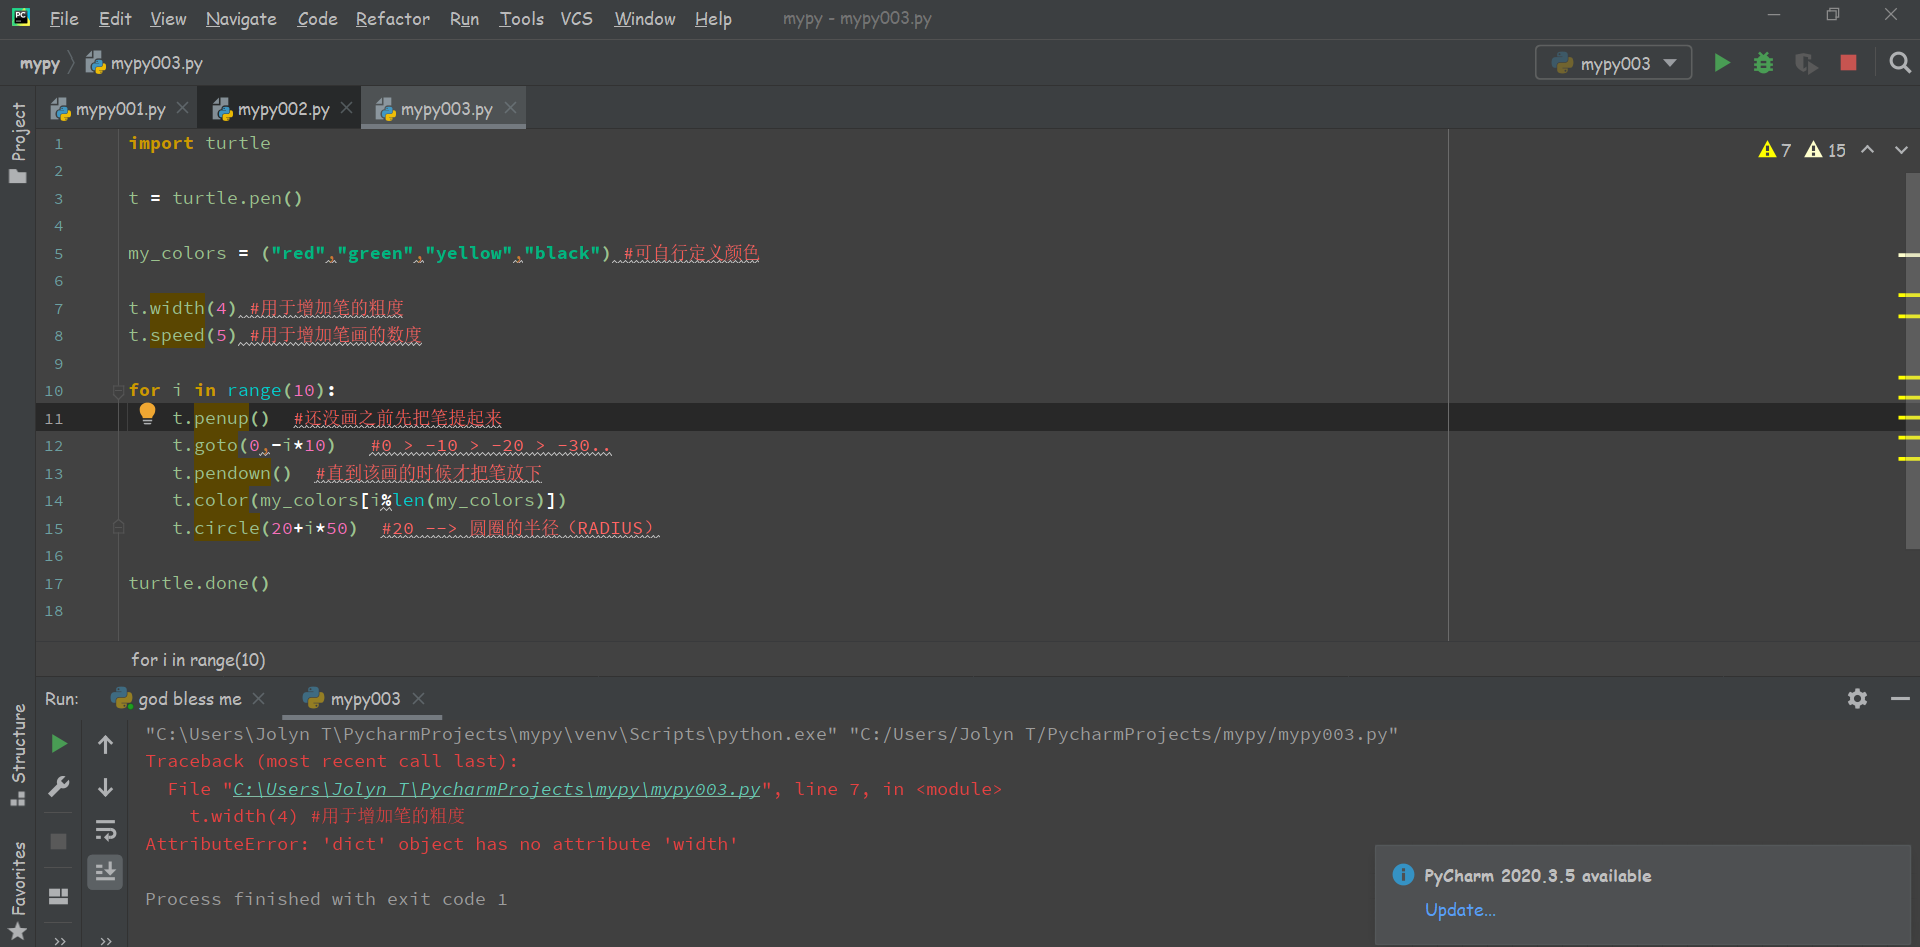
Task: Click mypy project breadcrumb
Action: [40, 64]
